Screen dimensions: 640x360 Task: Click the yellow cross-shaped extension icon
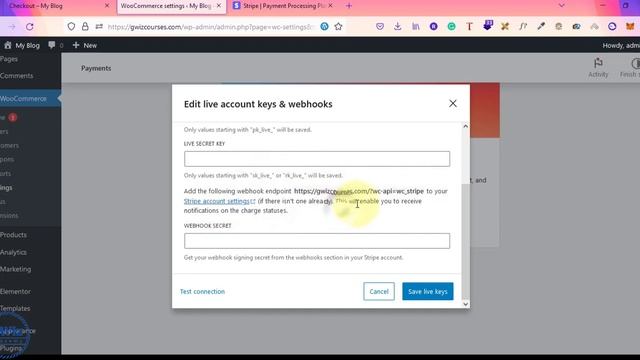(505, 27)
